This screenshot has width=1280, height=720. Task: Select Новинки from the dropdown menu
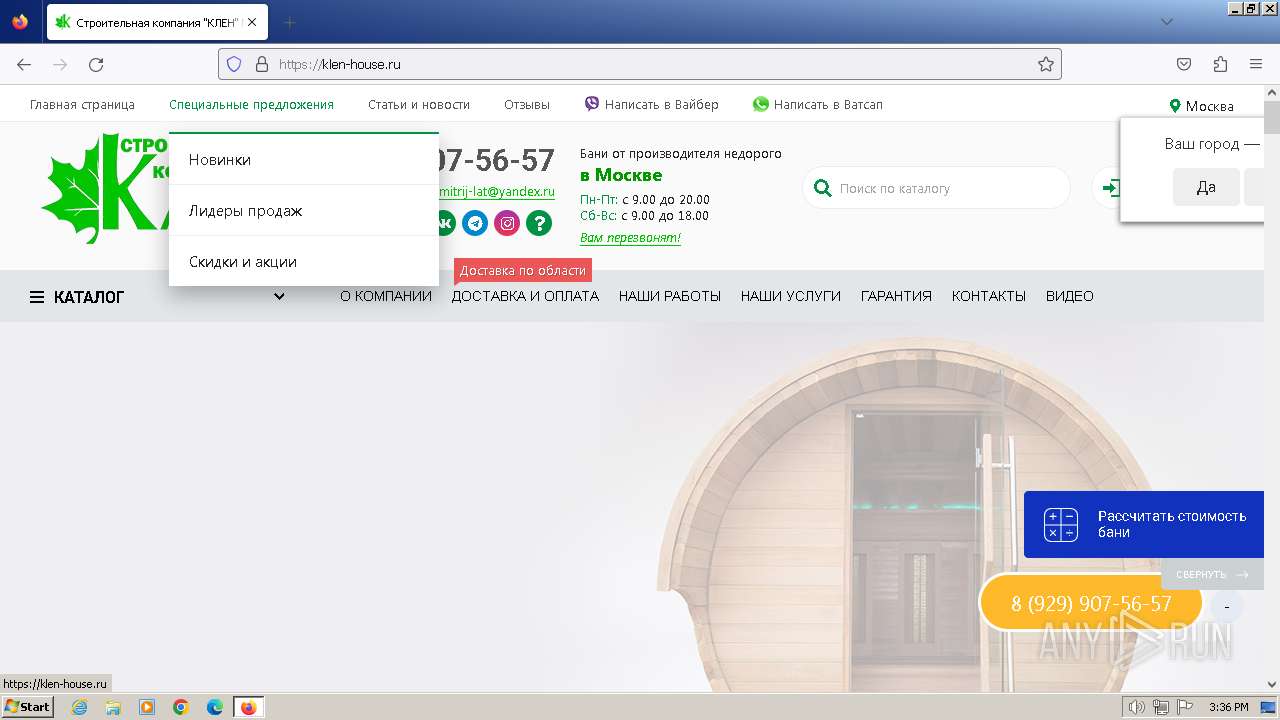(304, 159)
